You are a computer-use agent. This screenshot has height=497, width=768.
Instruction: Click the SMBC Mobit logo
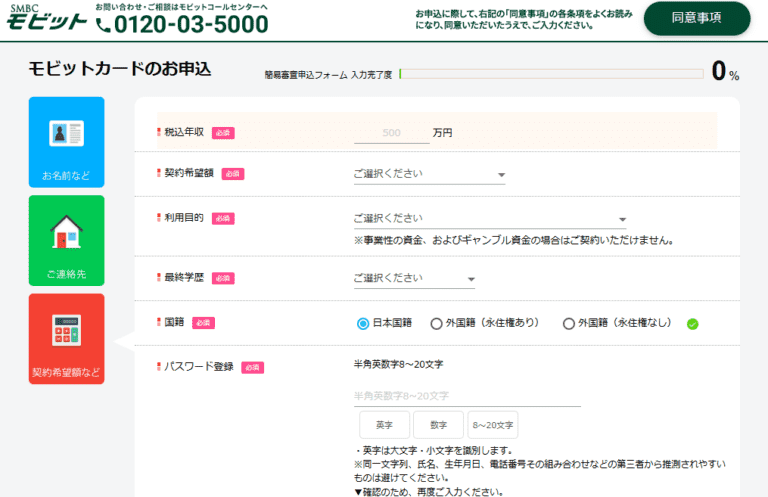click(43, 17)
